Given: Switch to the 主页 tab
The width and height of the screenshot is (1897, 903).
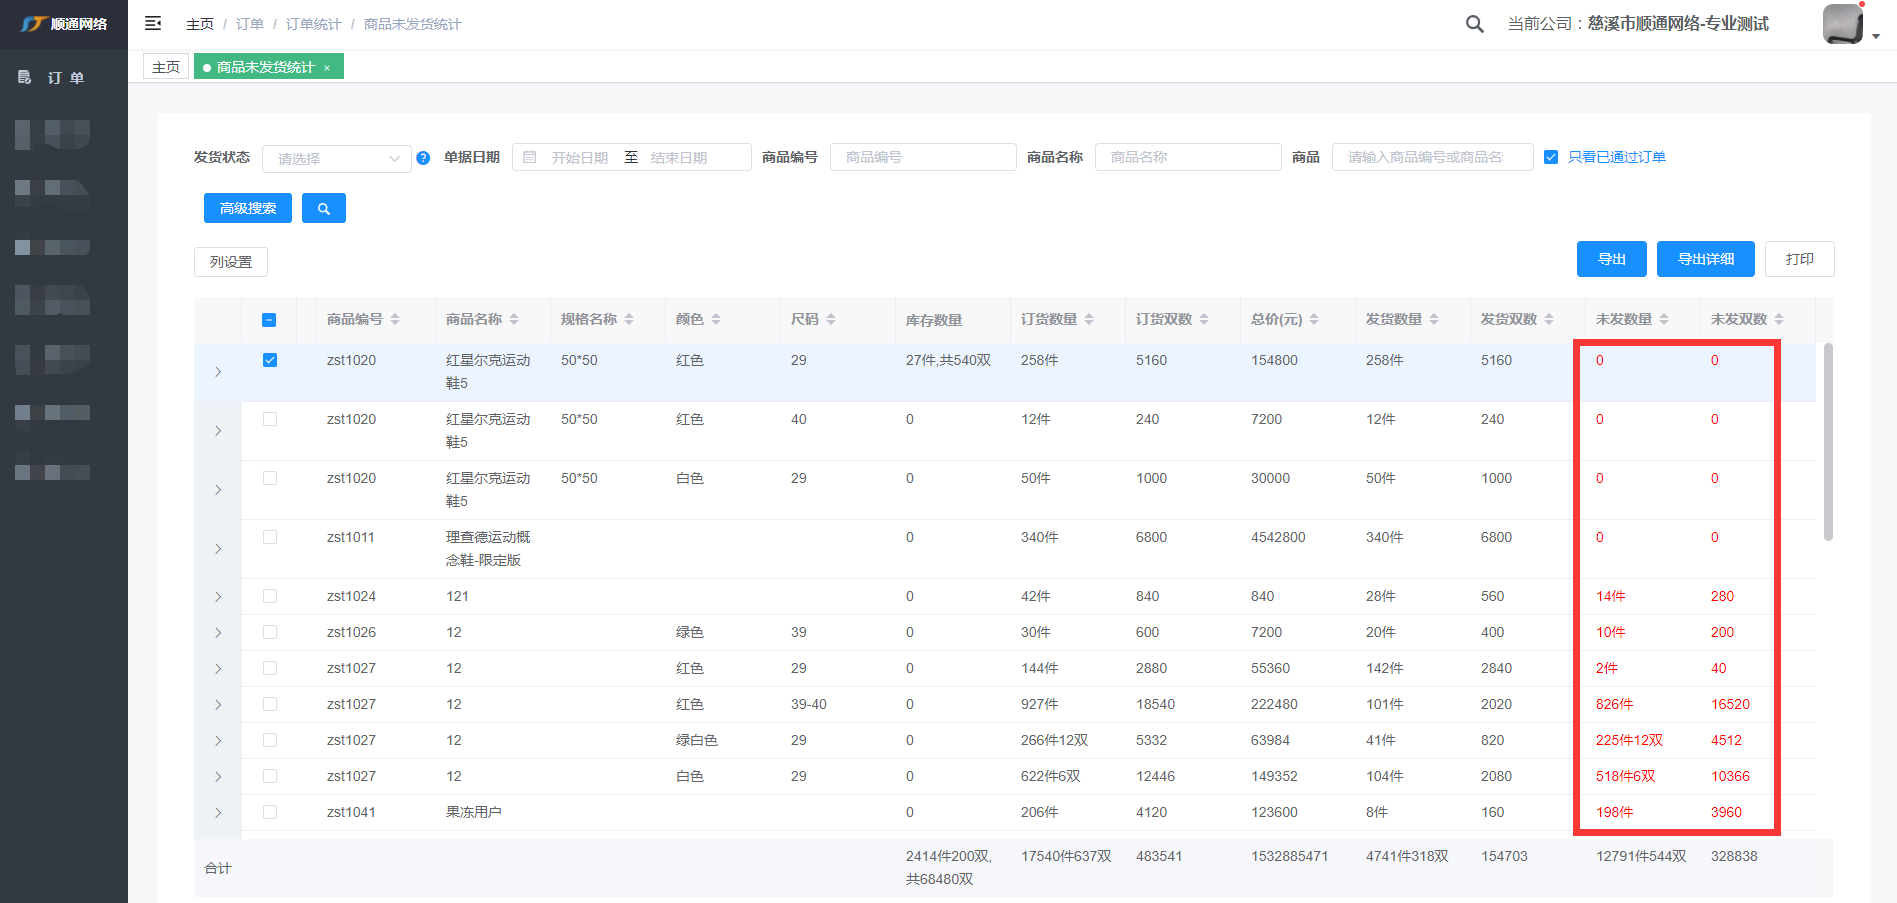Looking at the screenshot, I should [166, 67].
